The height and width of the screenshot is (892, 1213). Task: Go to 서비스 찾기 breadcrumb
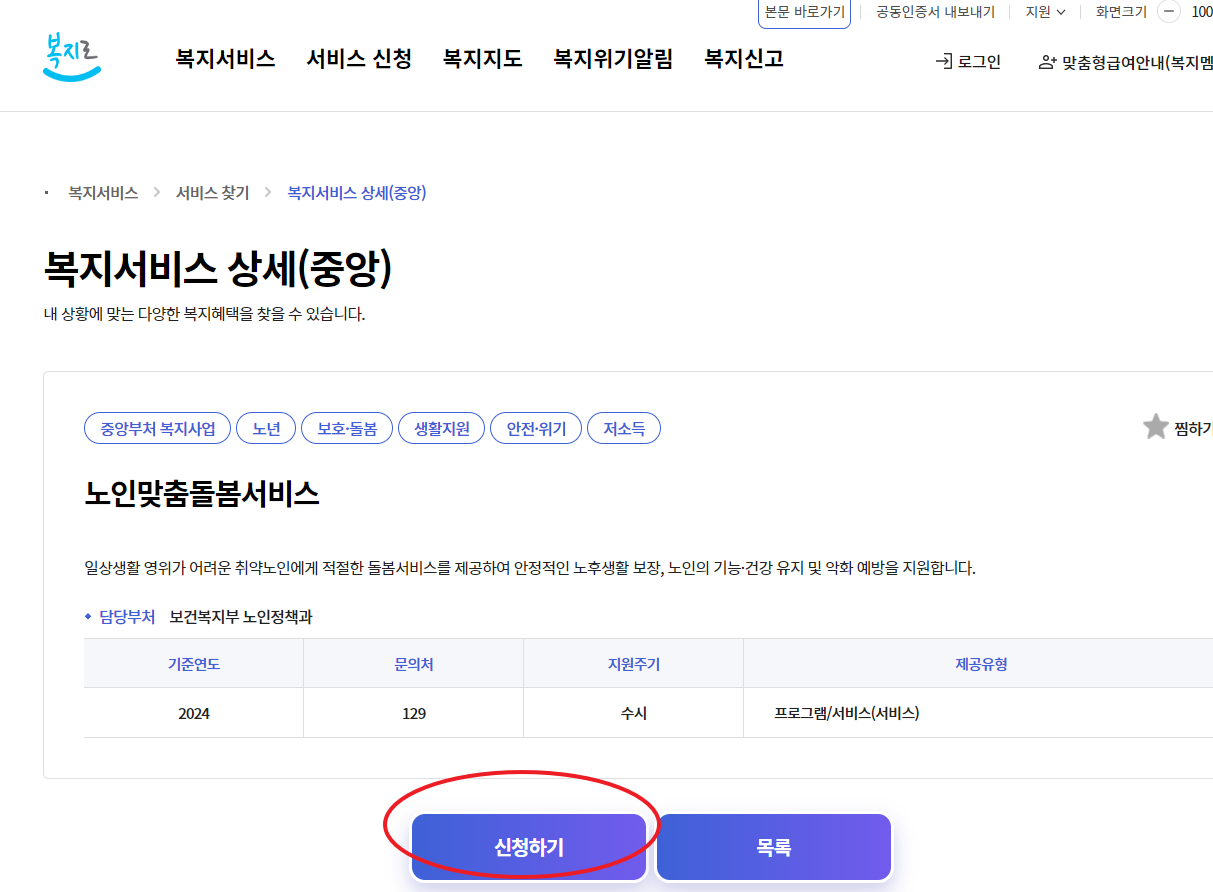[x=213, y=192]
